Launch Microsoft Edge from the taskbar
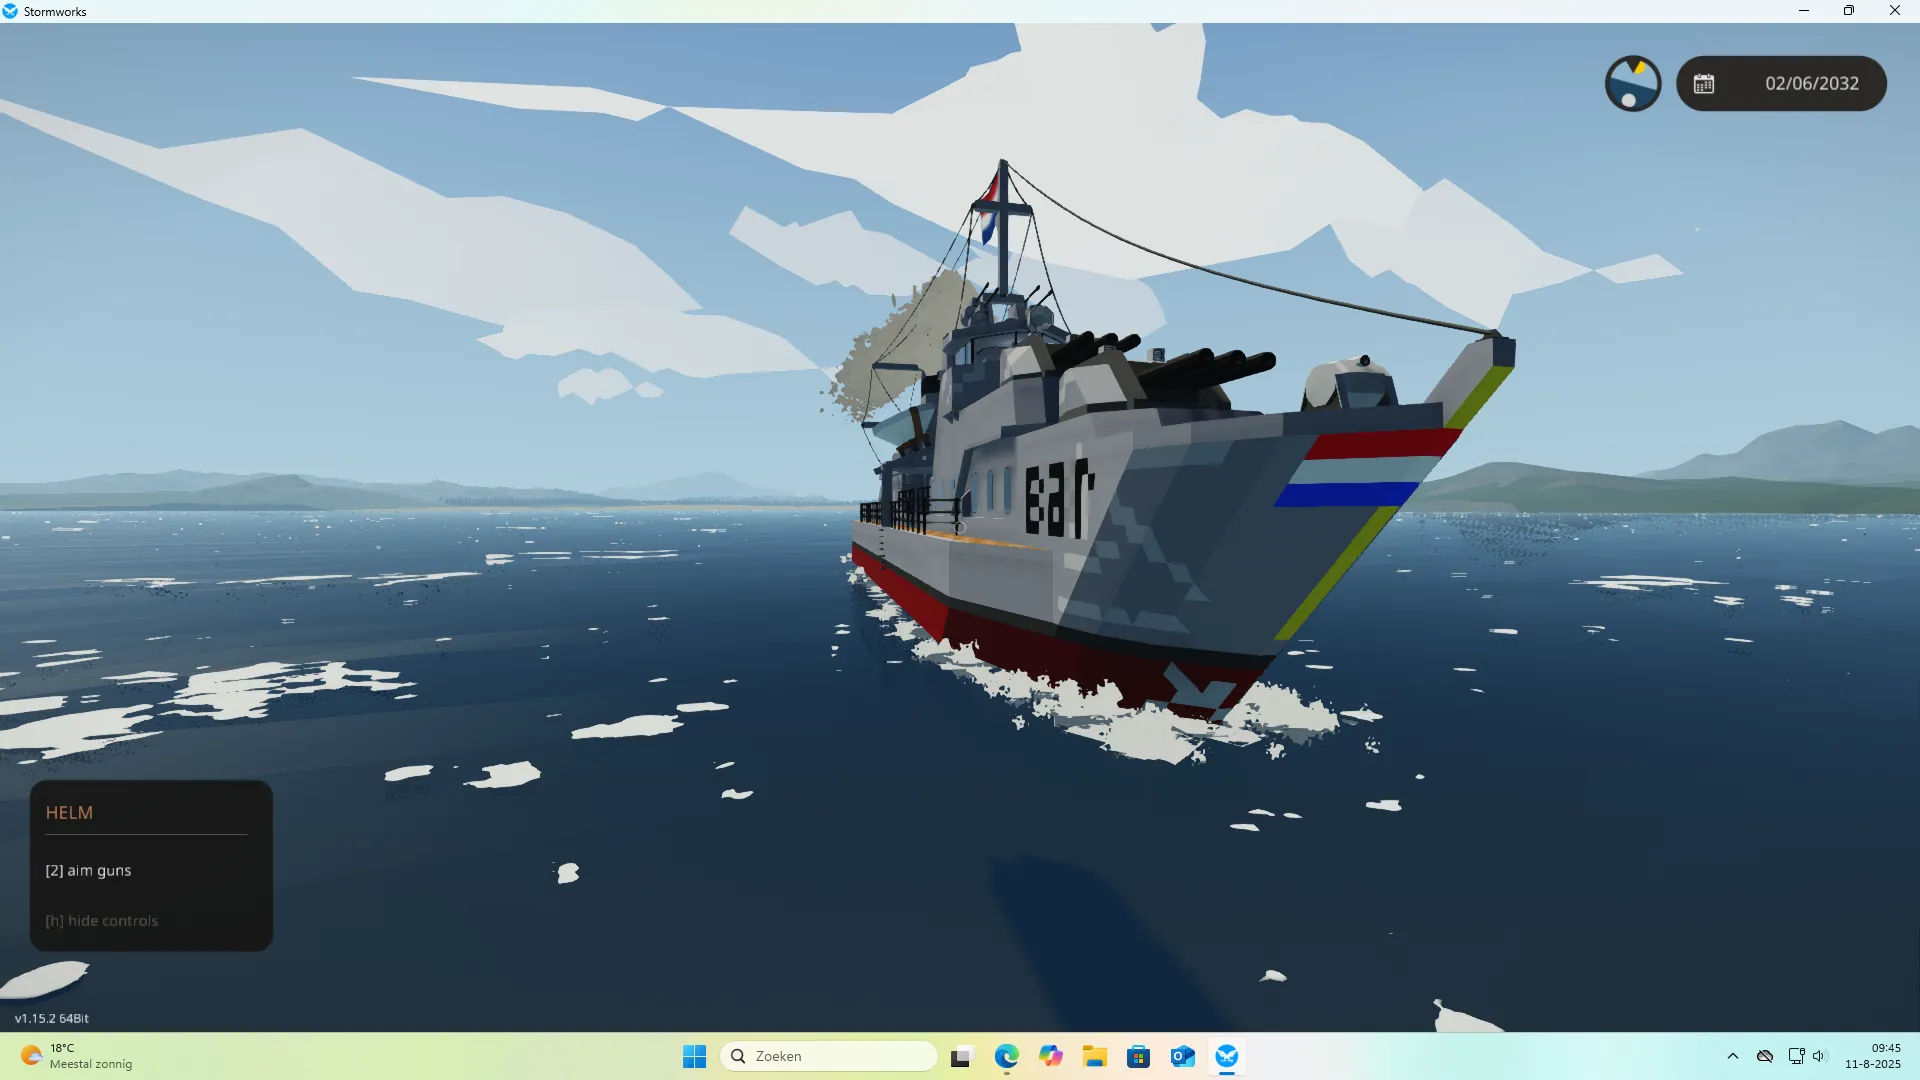 tap(1006, 1056)
